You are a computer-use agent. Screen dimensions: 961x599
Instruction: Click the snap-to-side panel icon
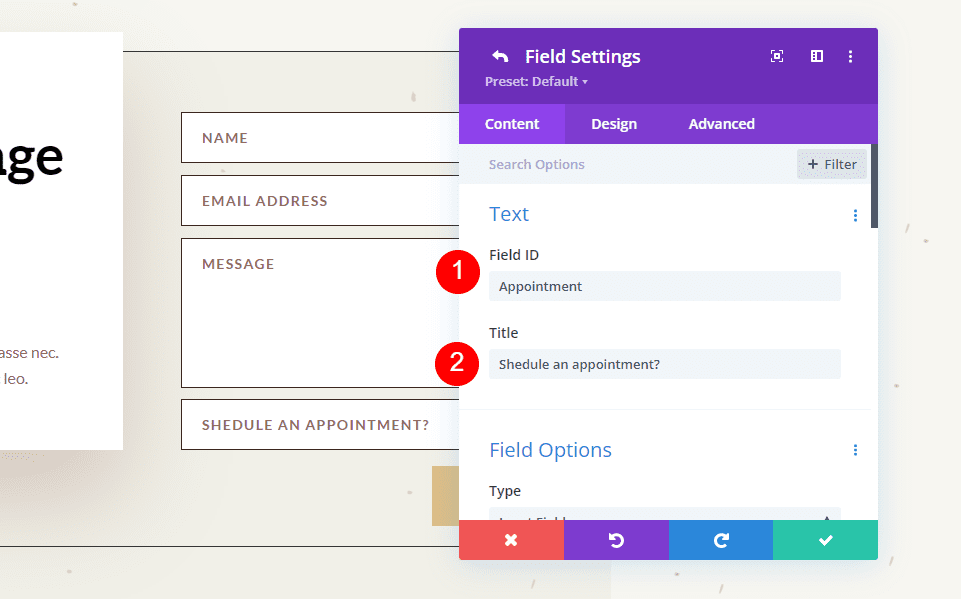tap(816, 57)
